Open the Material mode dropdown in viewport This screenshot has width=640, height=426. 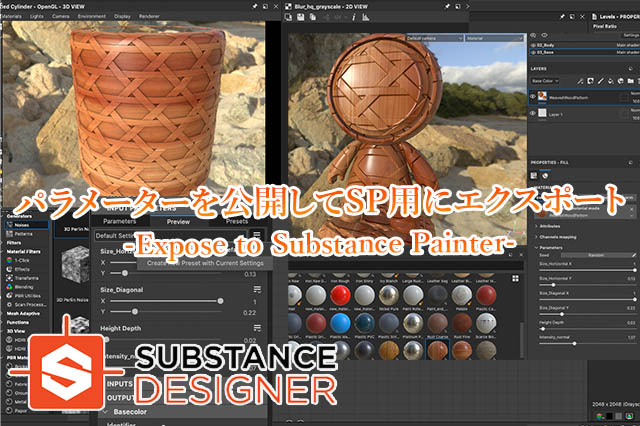pos(494,38)
